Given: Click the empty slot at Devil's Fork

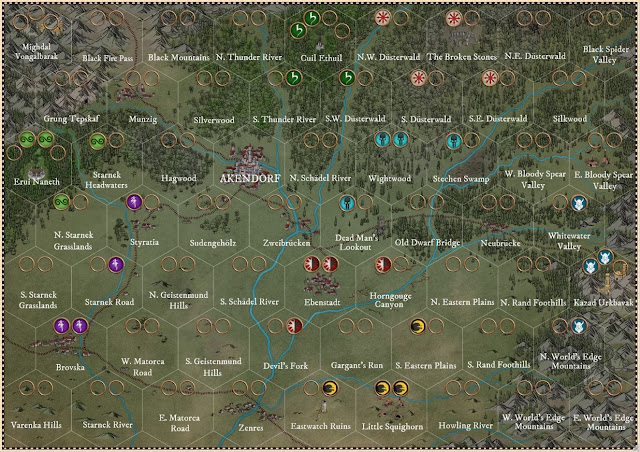Looking at the screenshot, I should tap(276, 326).
